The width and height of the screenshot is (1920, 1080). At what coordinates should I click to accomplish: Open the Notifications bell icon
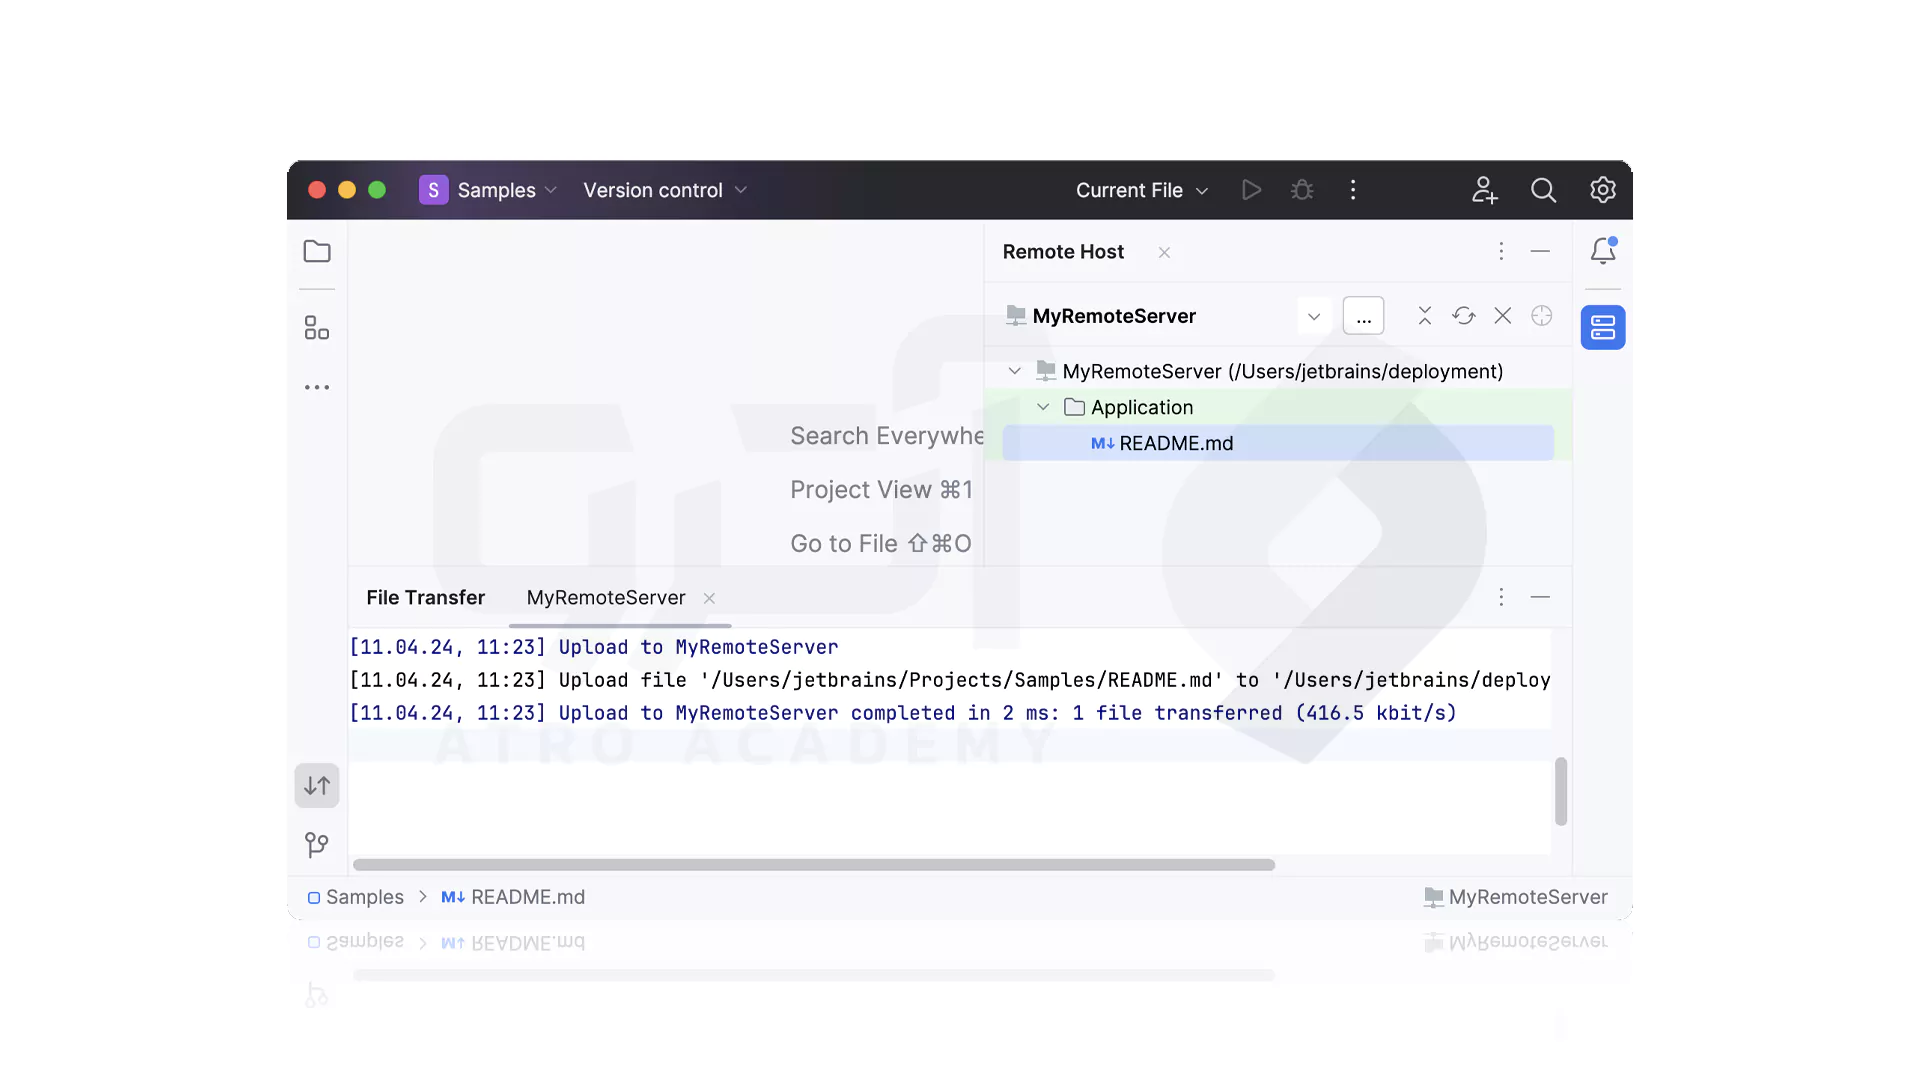coord(1603,251)
